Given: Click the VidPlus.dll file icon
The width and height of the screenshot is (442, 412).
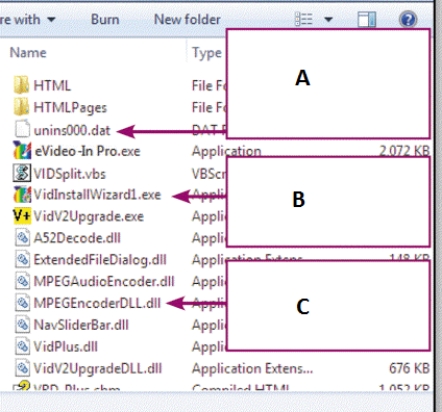Looking at the screenshot, I should pos(22,346).
